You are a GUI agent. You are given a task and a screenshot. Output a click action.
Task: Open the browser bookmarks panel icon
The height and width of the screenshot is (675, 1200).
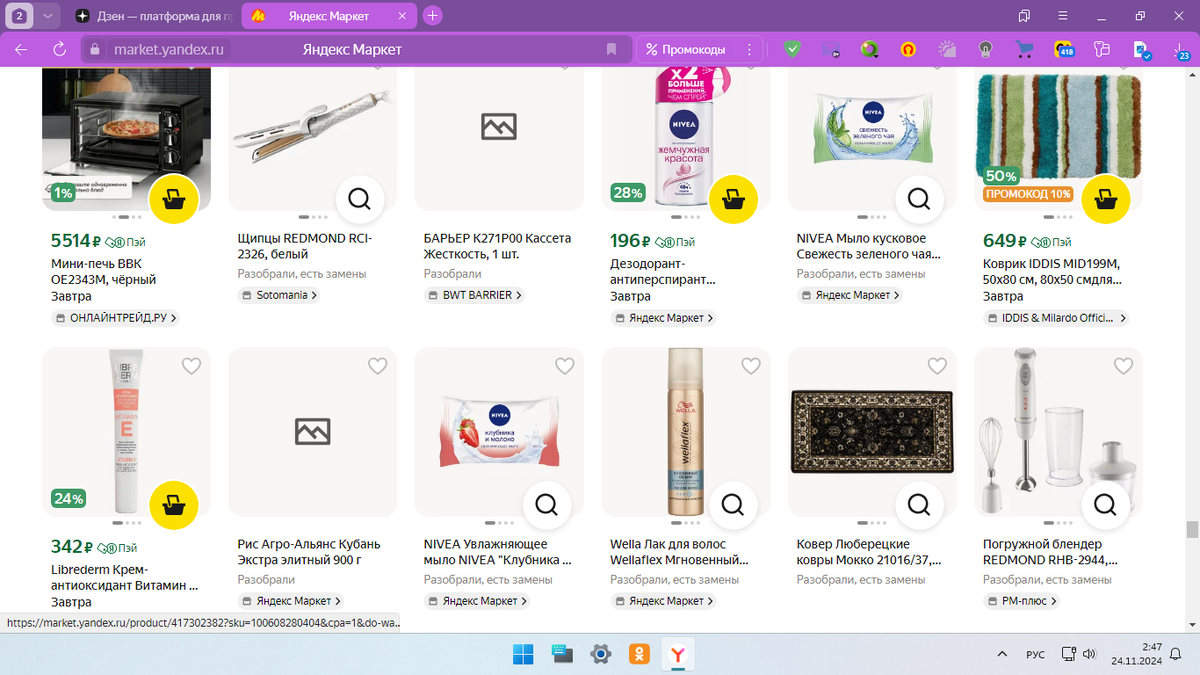coord(1024,16)
